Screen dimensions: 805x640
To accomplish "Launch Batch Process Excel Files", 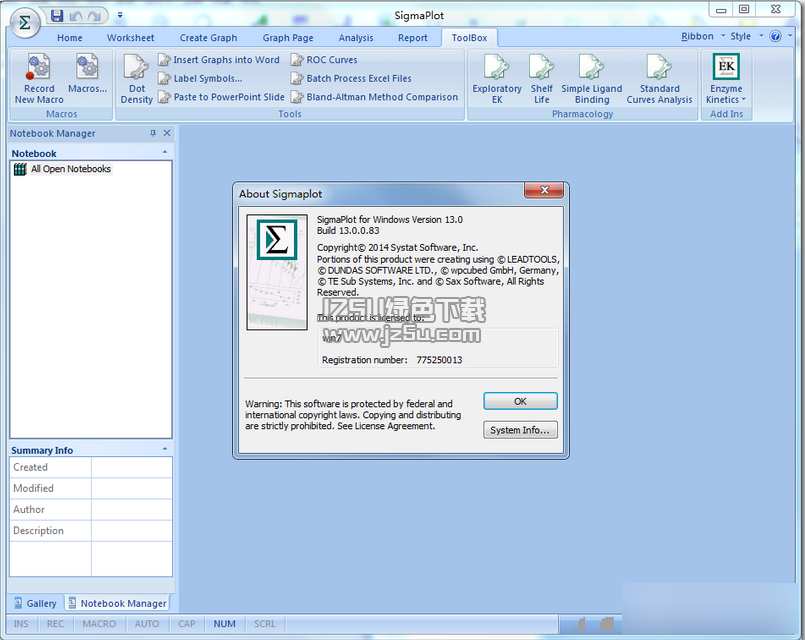I will (x=351, y=79).
